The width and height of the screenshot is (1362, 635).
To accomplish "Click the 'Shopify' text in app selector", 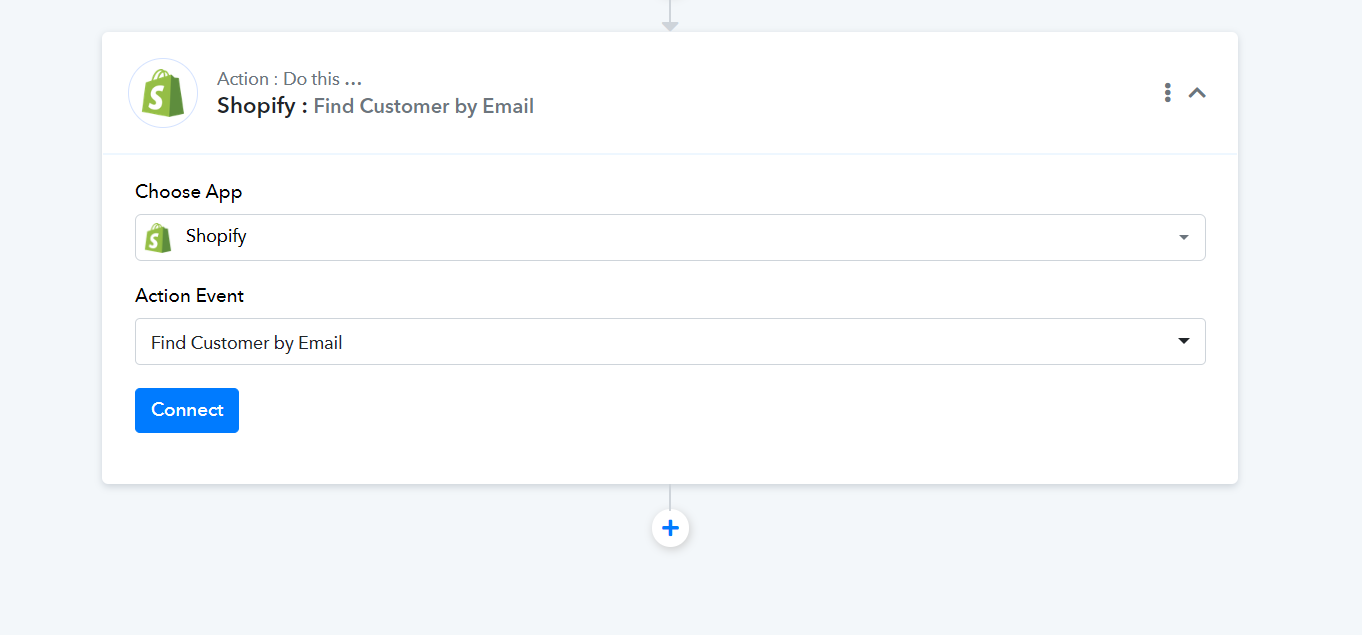I will (216, 237).
